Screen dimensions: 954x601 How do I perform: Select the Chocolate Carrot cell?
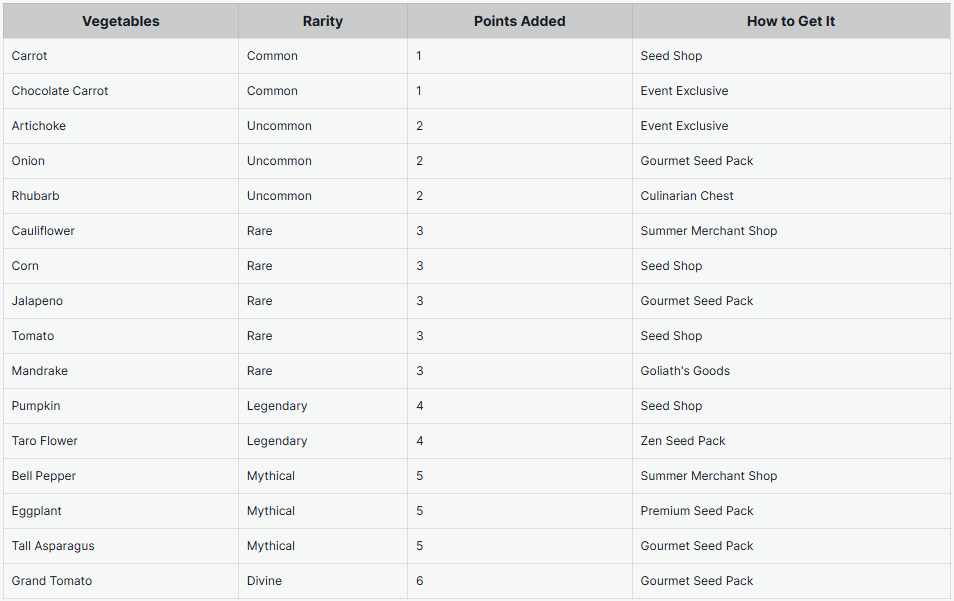[x=60, y=91]
